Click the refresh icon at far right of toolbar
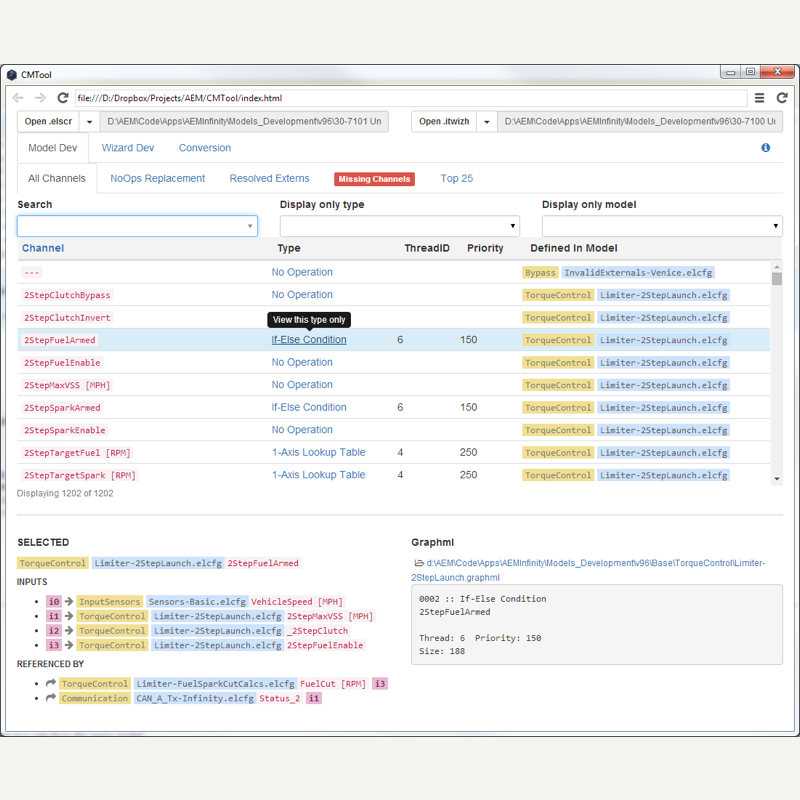This screenshot has height=800, width=800. [782, 98]
